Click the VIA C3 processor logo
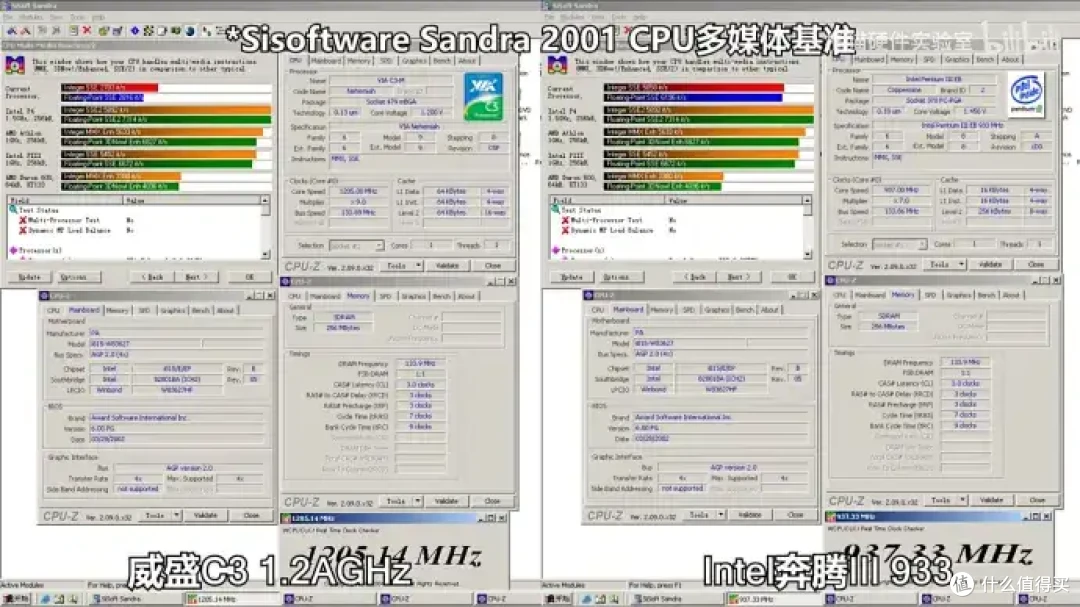The width and height of the screenshot is (1080, 607). 484,98
